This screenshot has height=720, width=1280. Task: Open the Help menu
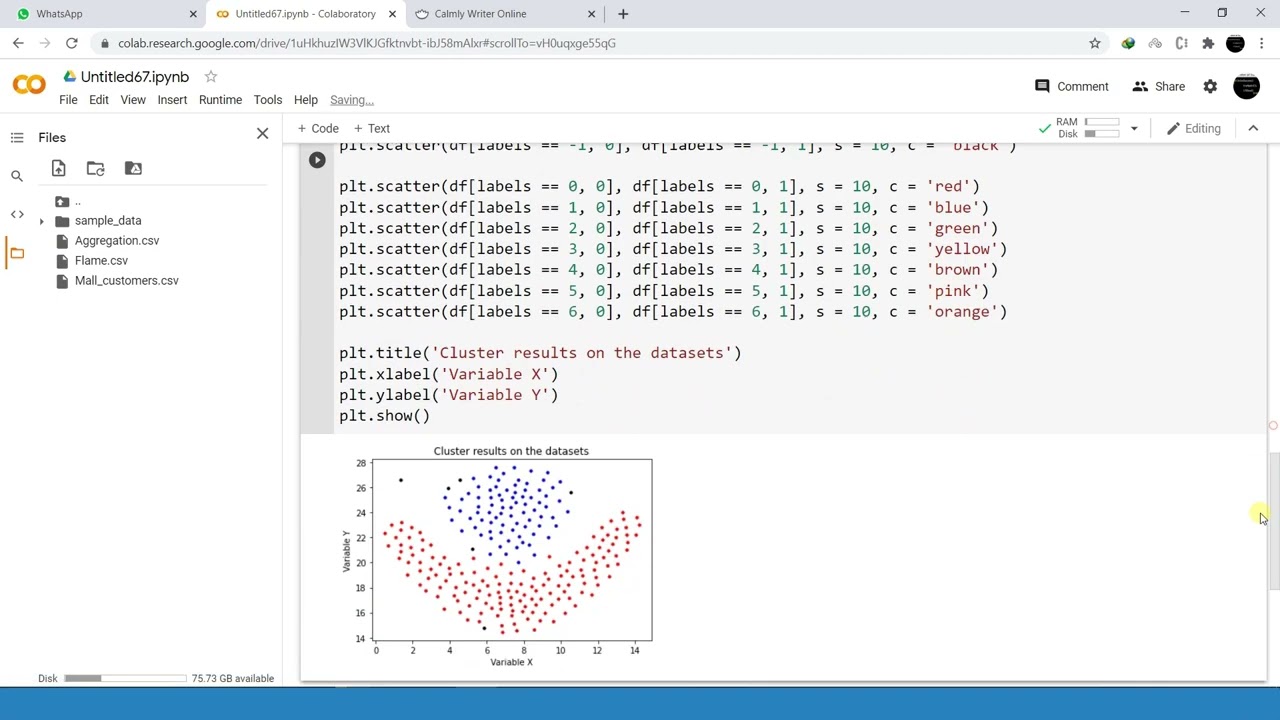pos(305,100)
